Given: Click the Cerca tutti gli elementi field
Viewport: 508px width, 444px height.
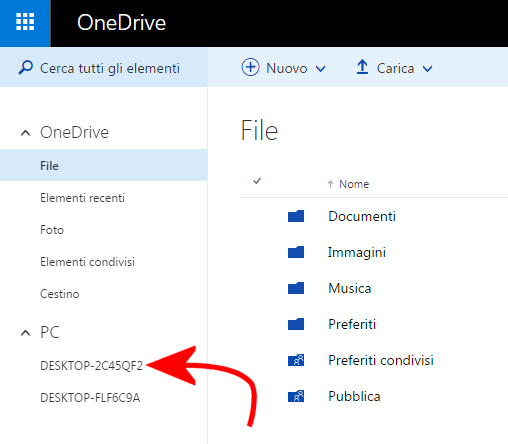Looking at the screenshot, I should [104, 68].
